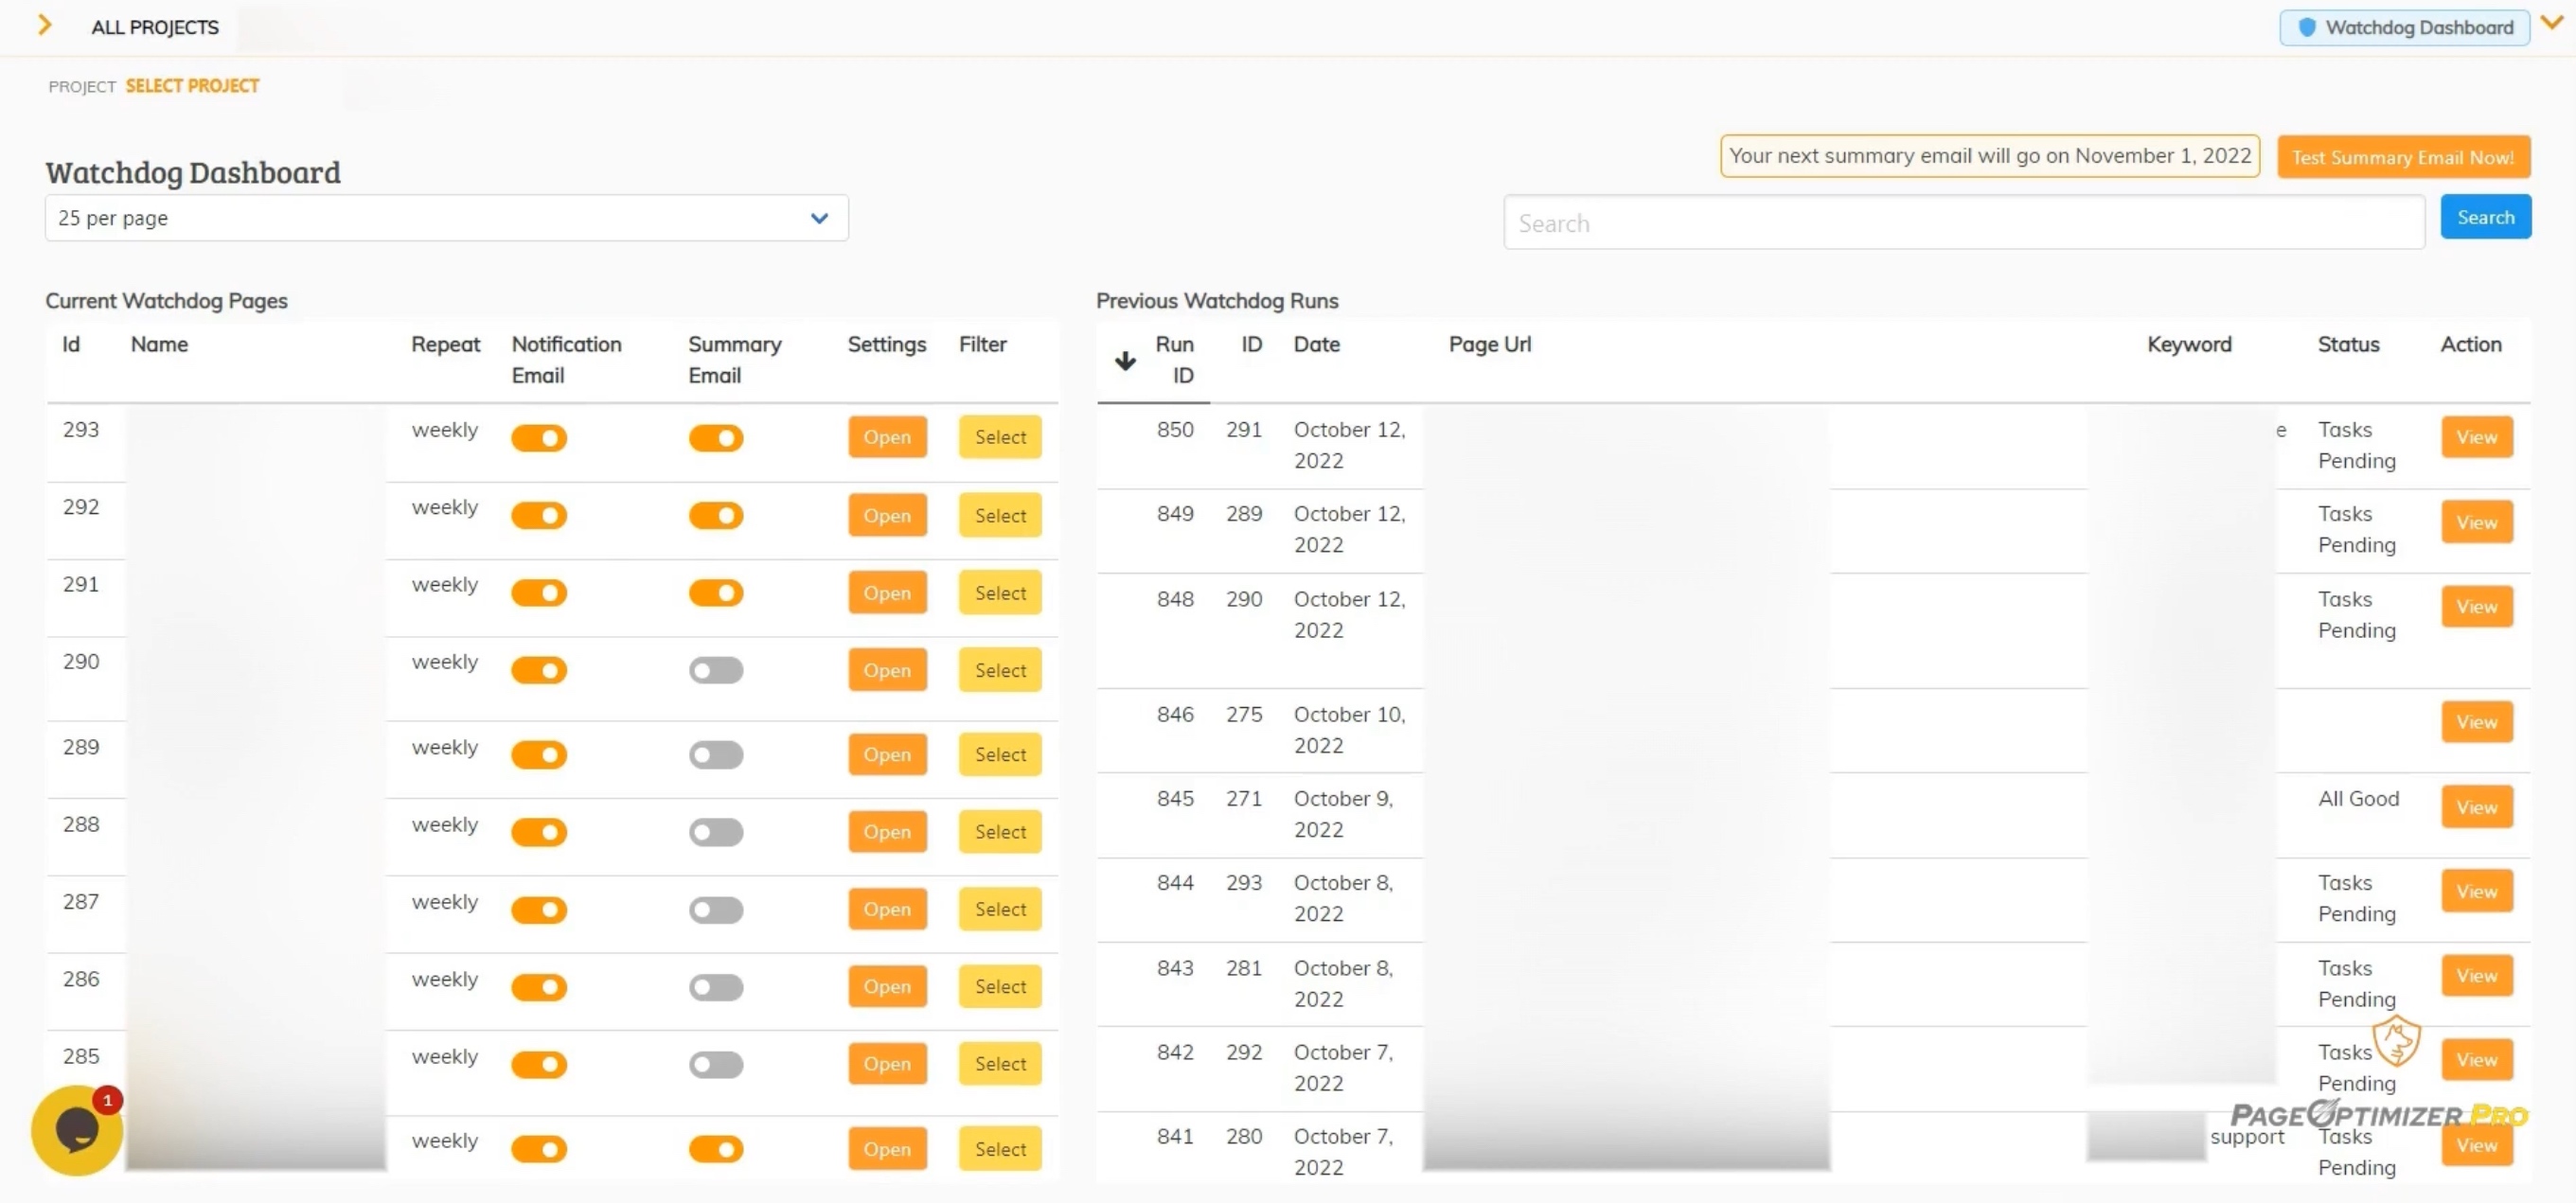Screen dimensions: 2576x1203
Task: Disable Notification Email for page 293
Action: point(540,437)
